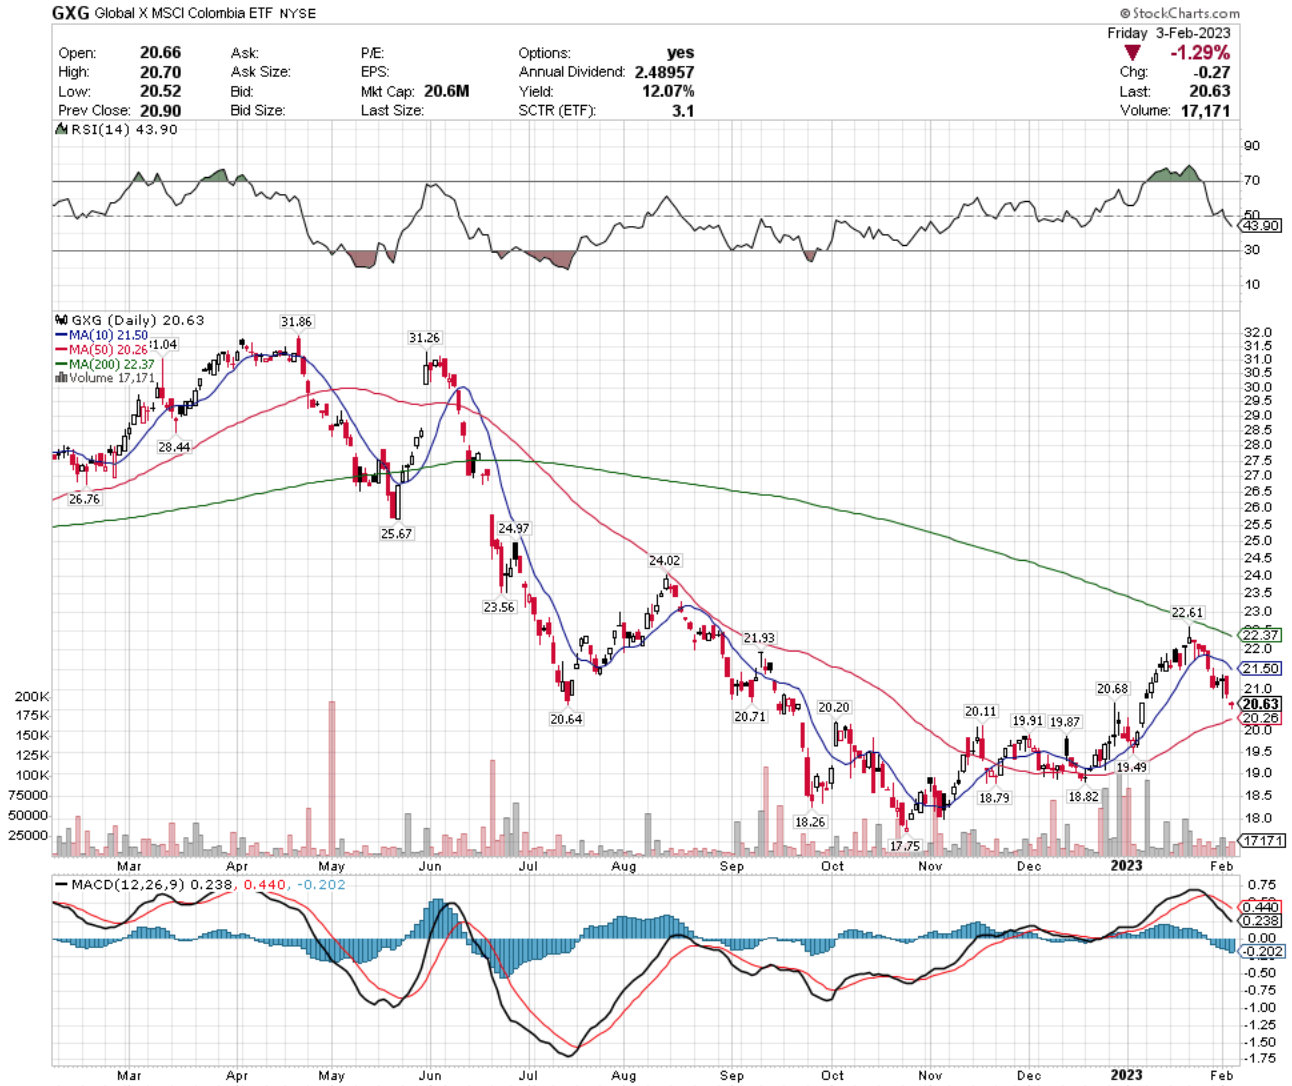Click the 19.91 price annotation
This screenshot has width=1292, height=1086.
tap(1028, 721)
